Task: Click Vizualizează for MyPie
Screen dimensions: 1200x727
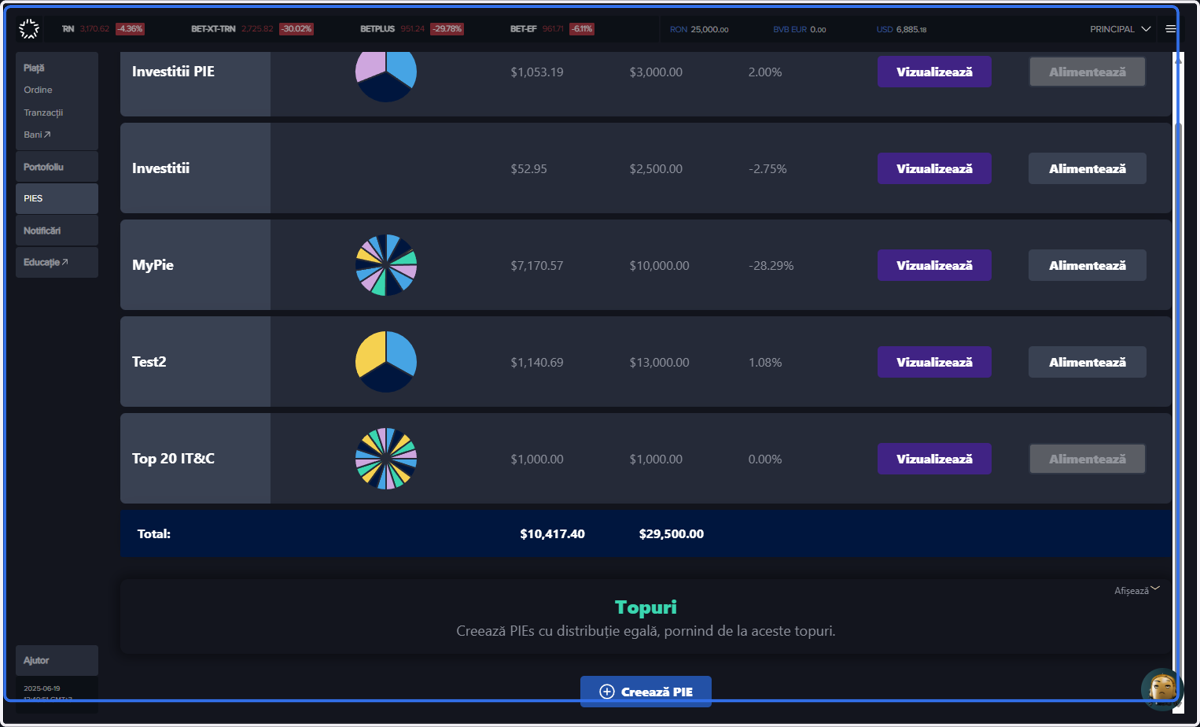Action: pyautogui.click(x=934, y=265)
